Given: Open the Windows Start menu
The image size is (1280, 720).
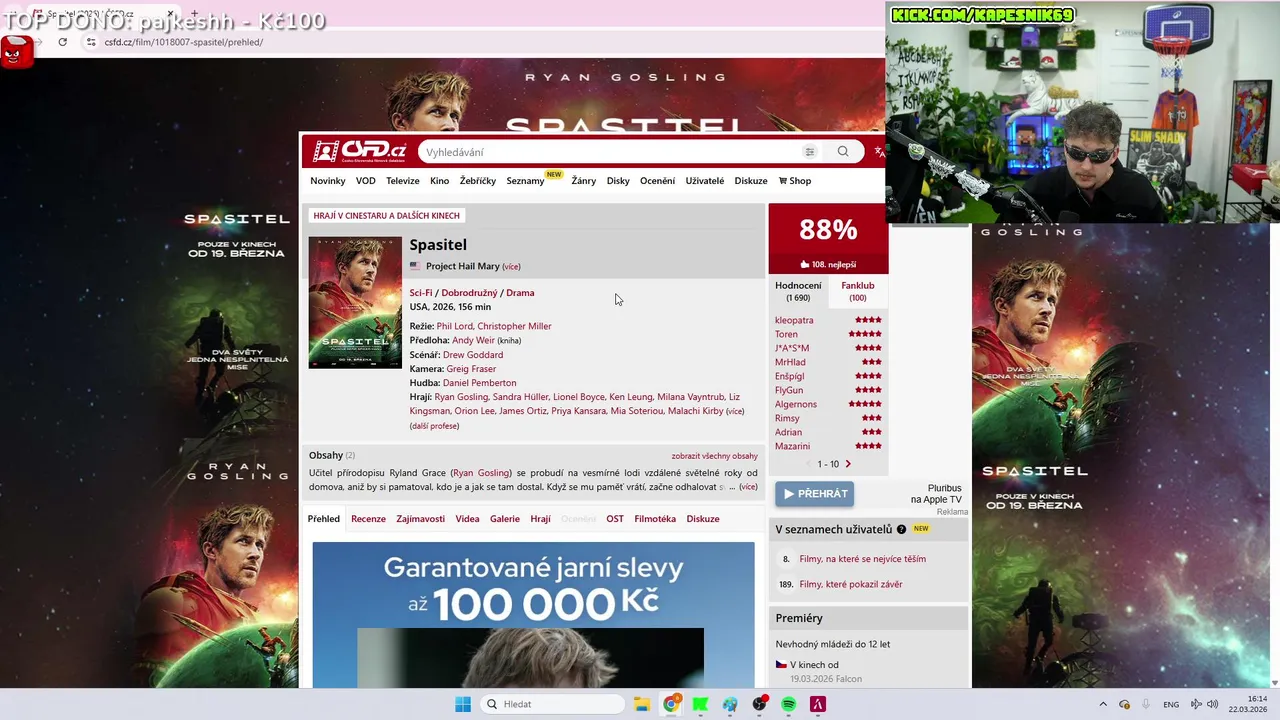Looking at the screenshot, I should (463, 704).
